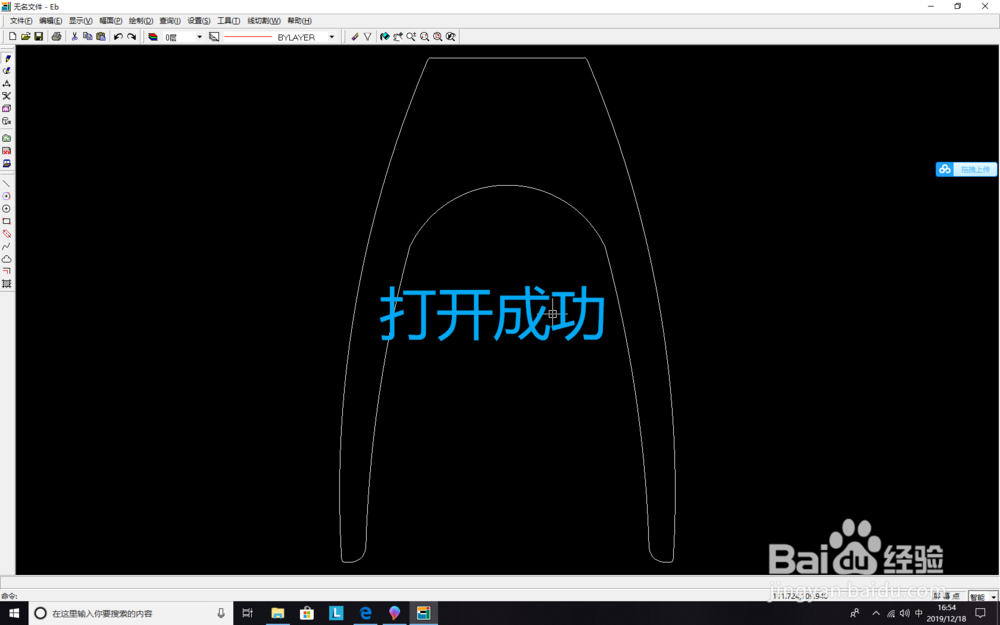Select the Circle drawing tool
This screenshot has width=1000, height=625.
pyautogui.click(x=6, y=209)
